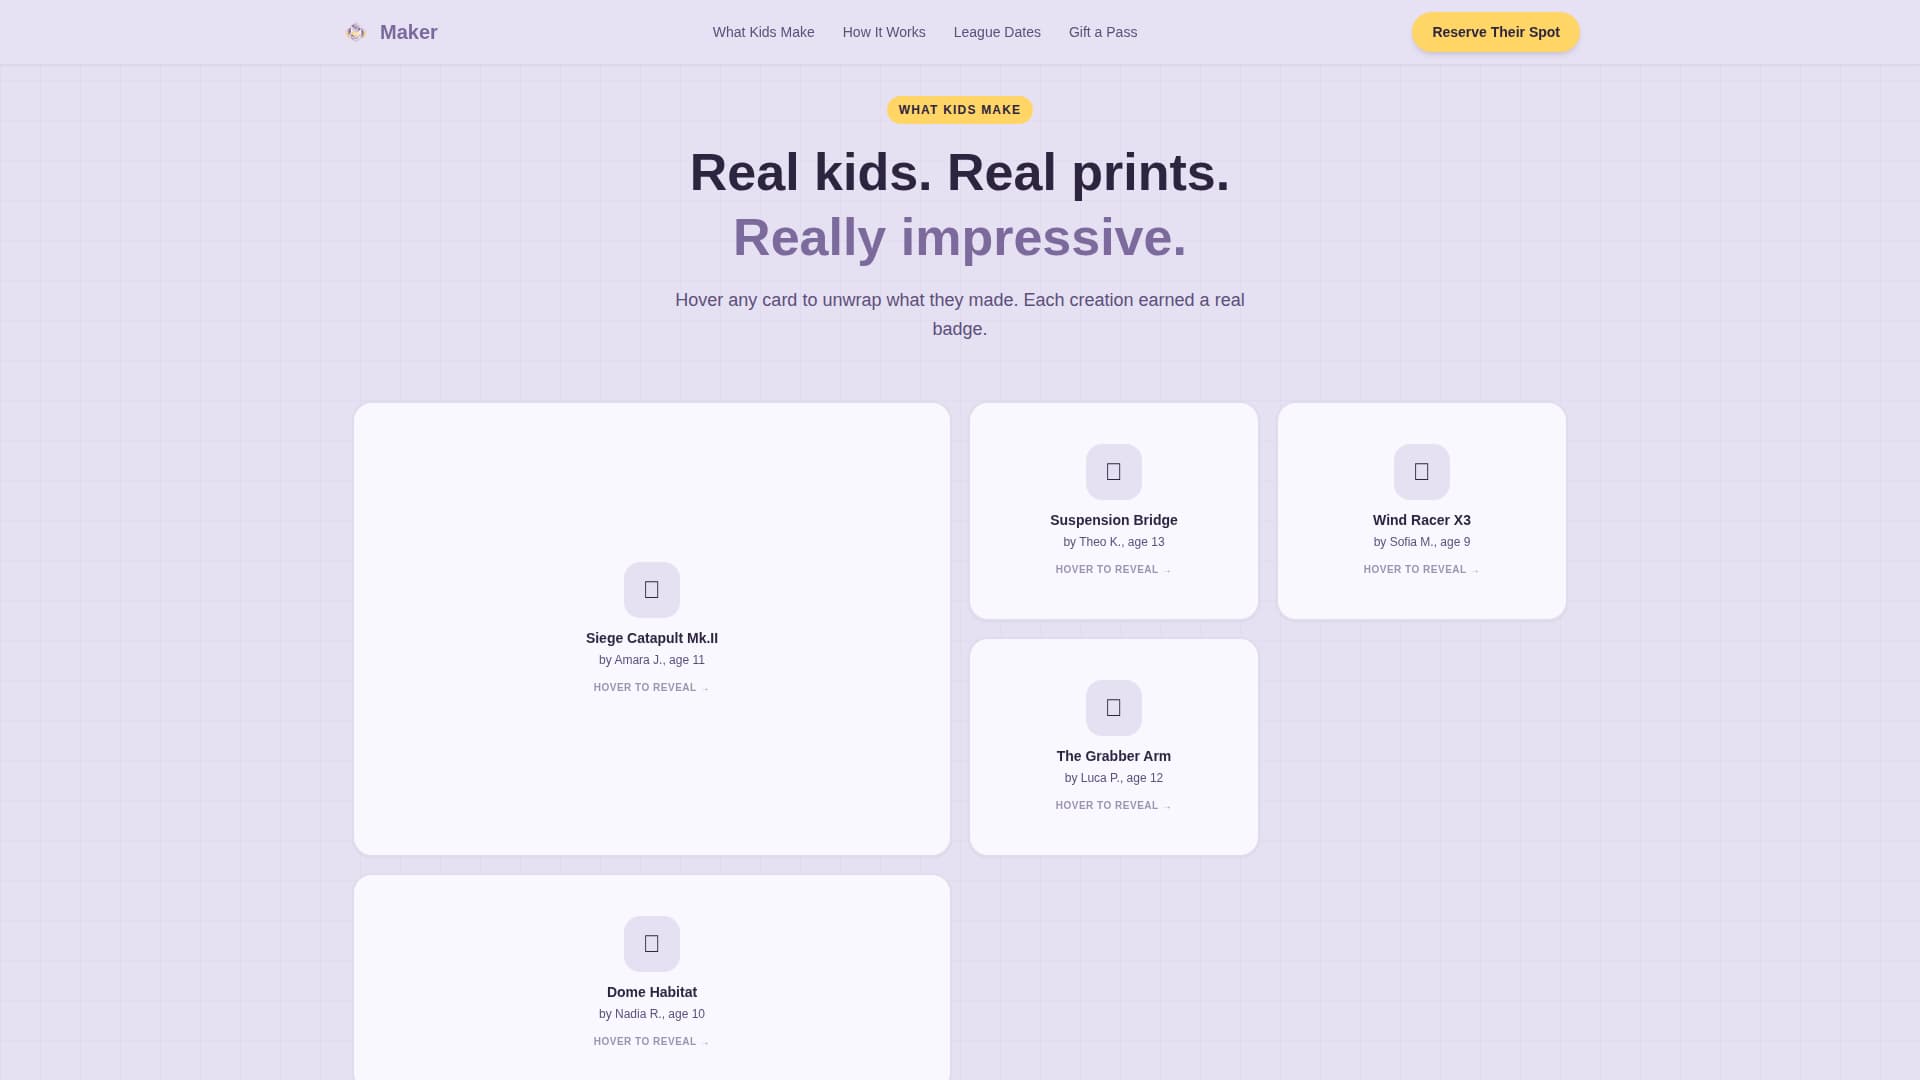Click the Dome Habitat card icon

coord(652,944)
